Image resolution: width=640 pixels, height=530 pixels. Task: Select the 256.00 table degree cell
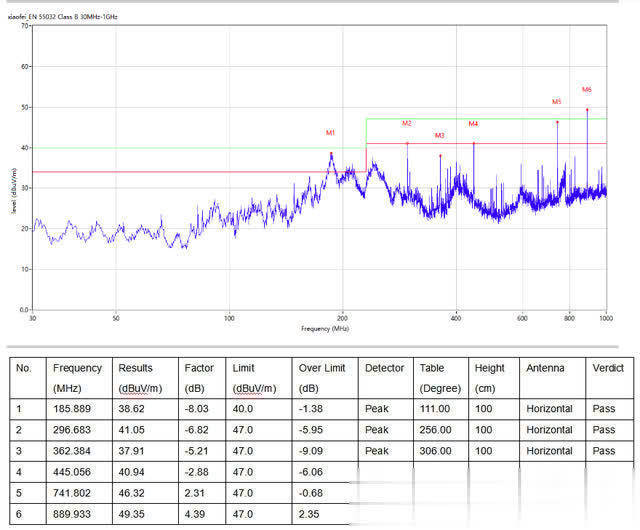pos(436,430)
